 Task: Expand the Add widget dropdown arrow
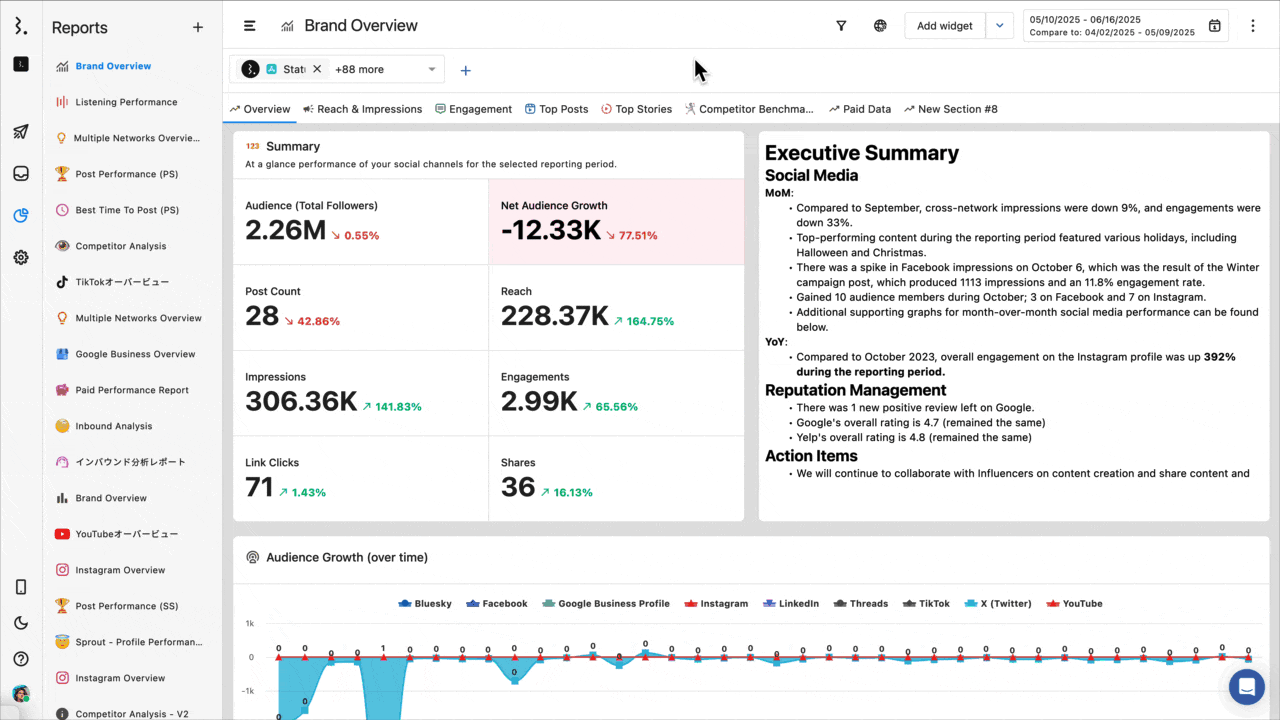(x=999, y=26)
